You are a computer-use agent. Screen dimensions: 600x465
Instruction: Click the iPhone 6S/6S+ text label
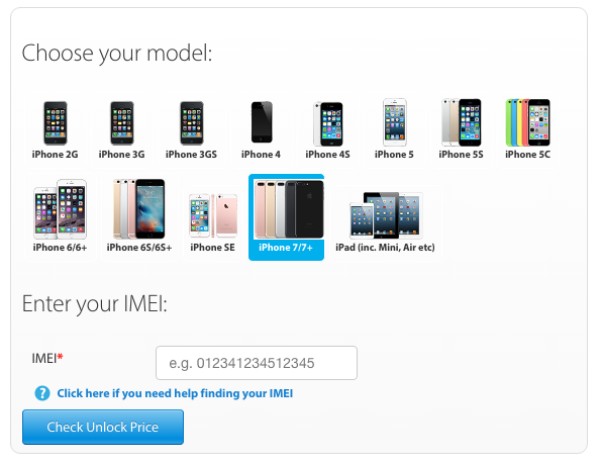tap(139, 248)
